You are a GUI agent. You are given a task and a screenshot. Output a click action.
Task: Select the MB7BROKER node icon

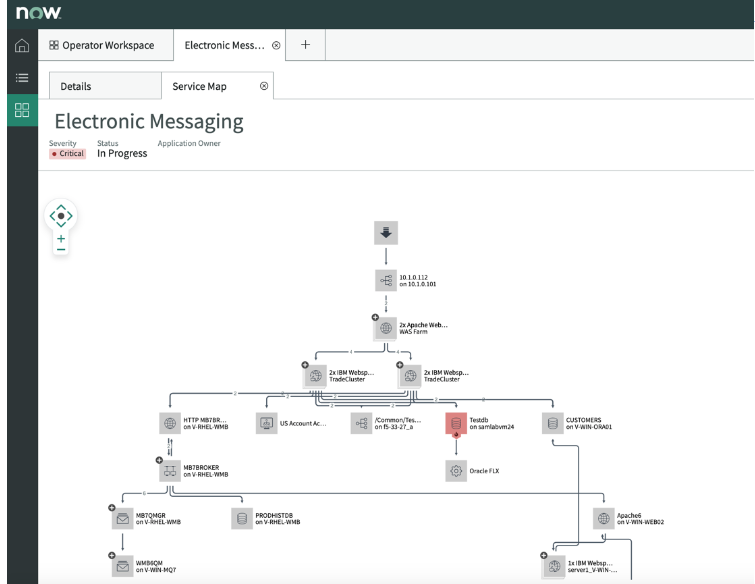pos(170,471)
